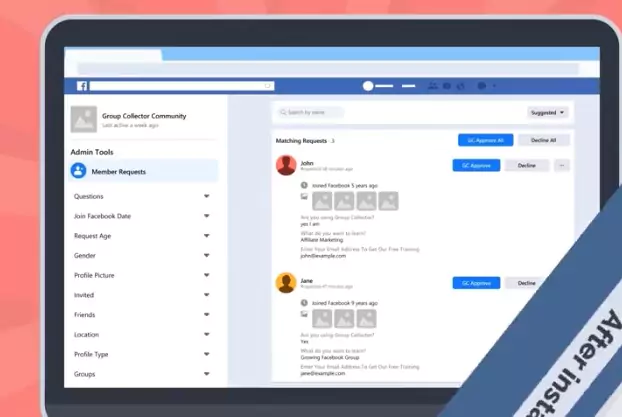Click the 'Growing Facebook Group' answer text
The width and height of the screenshot is (622, 417).
(x=330, y=357)
